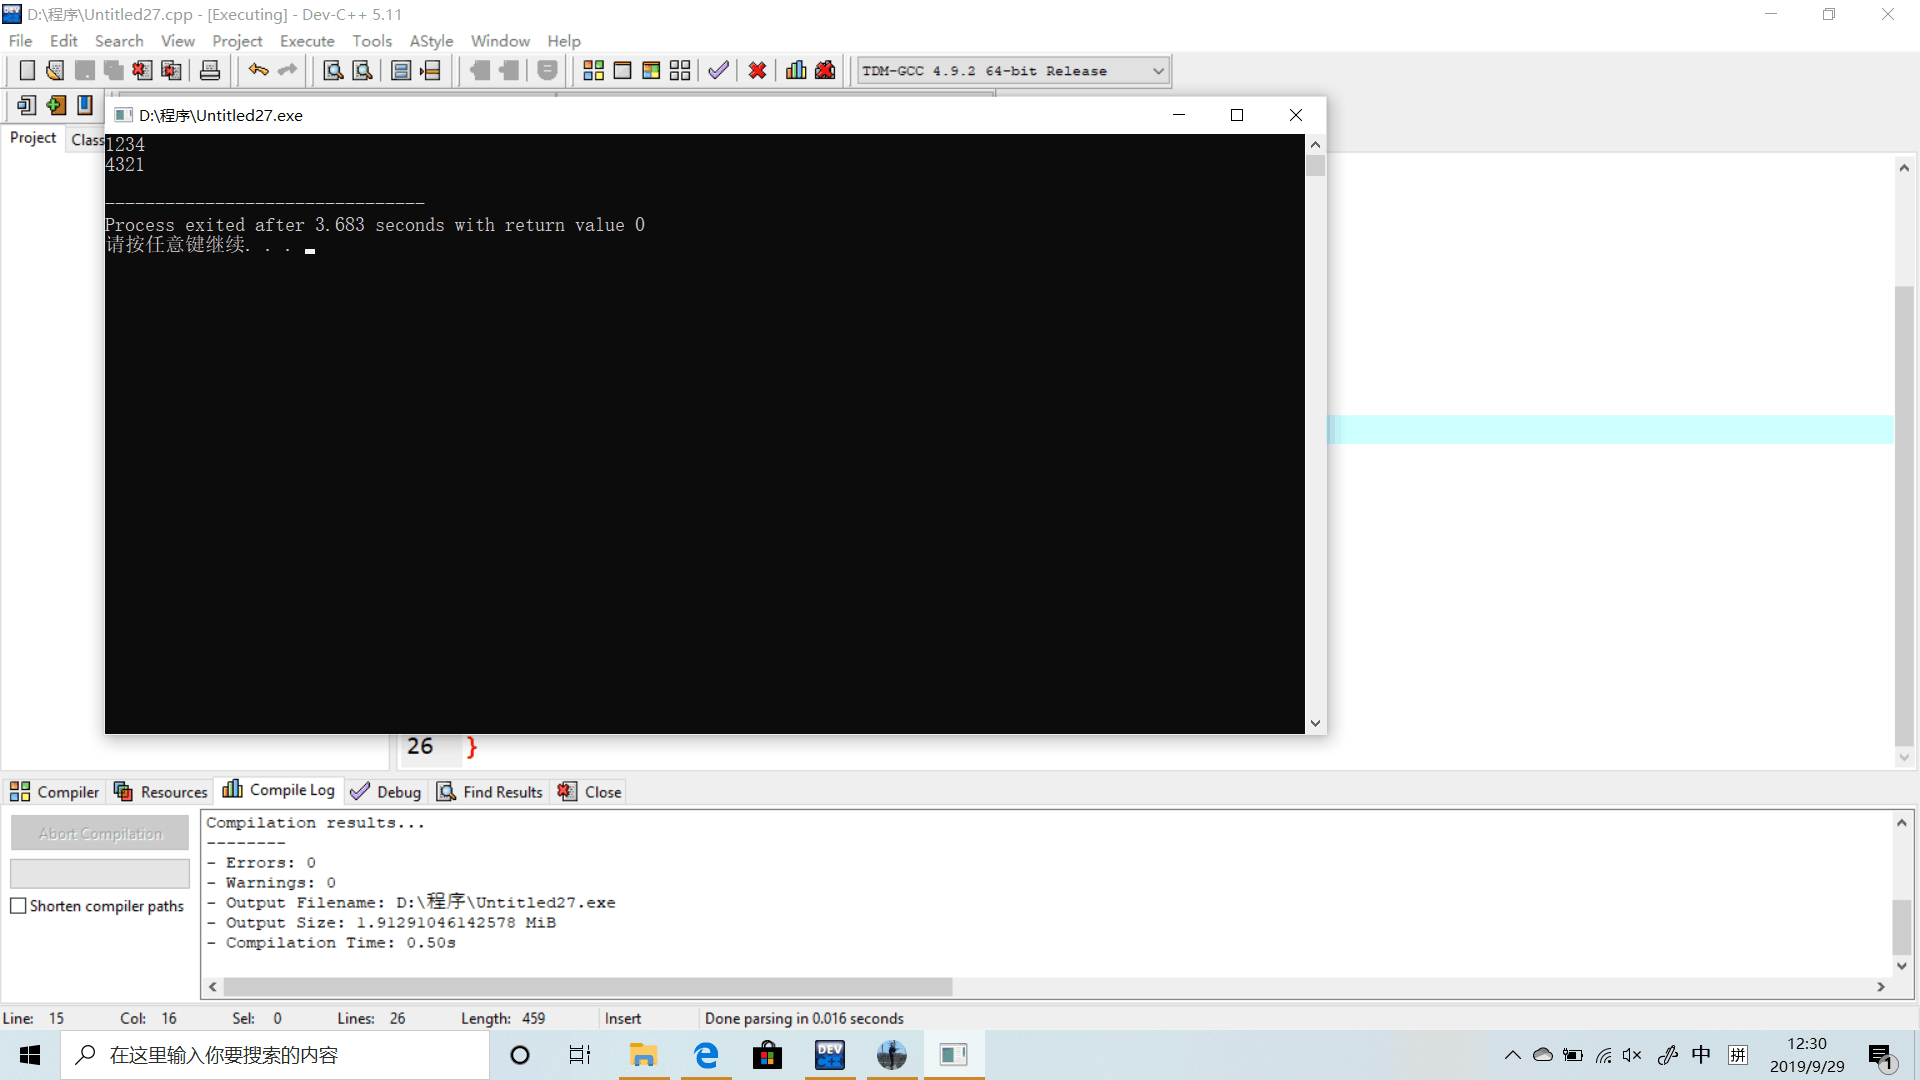Viewport: 1920px width, 1080px height.
Task: Click the Chinese IME 中 indicator
Action: [1701, 1055]
